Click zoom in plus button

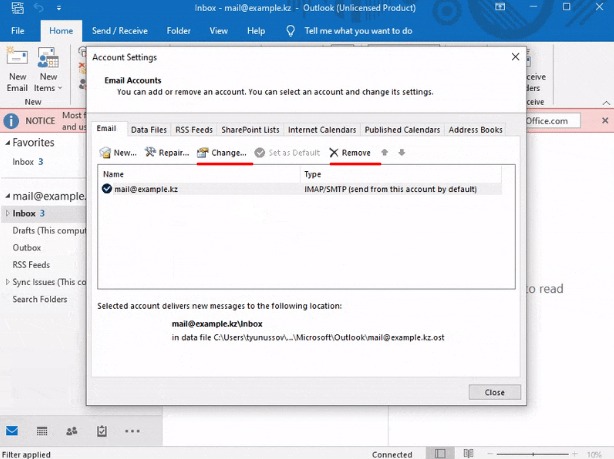574,454
